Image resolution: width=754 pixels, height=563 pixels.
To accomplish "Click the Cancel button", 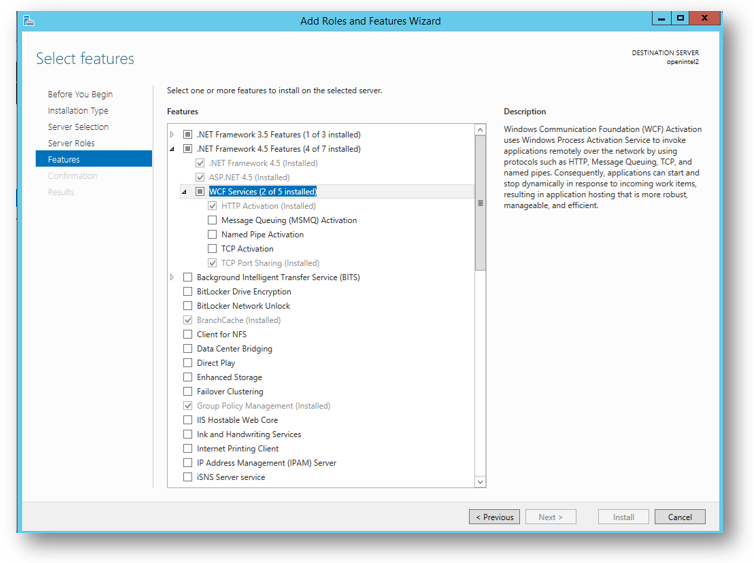I will 680,517.
